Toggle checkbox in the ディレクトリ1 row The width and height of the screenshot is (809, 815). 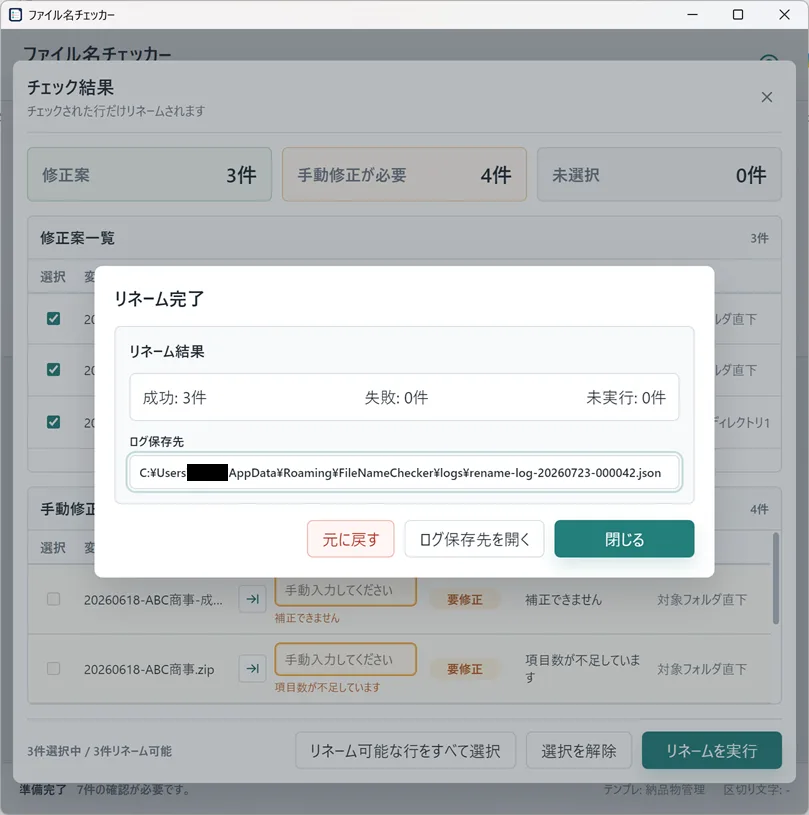(53, 422)
